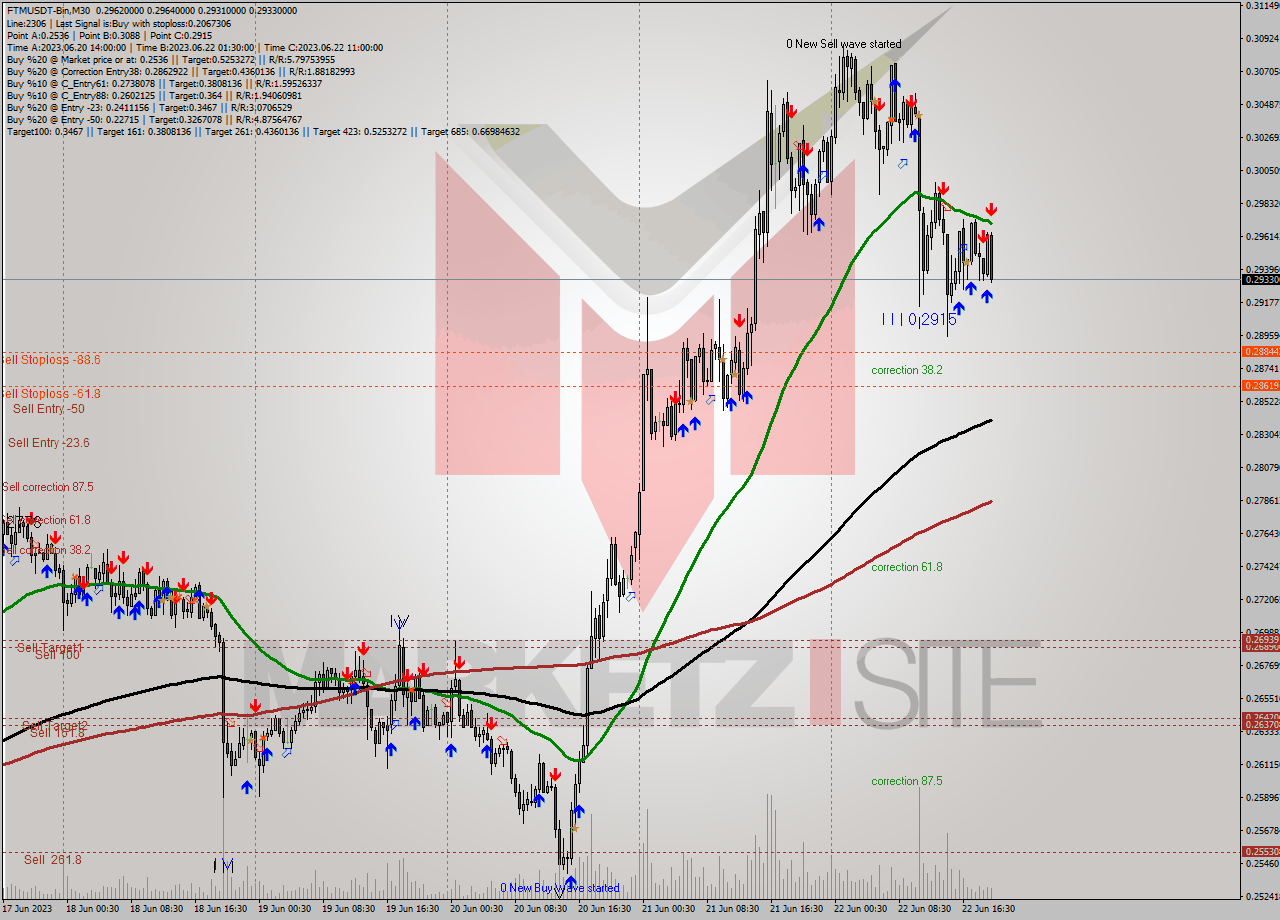
Task: Select the '22 Jun 00:30' time label
Action: [862, 910]
